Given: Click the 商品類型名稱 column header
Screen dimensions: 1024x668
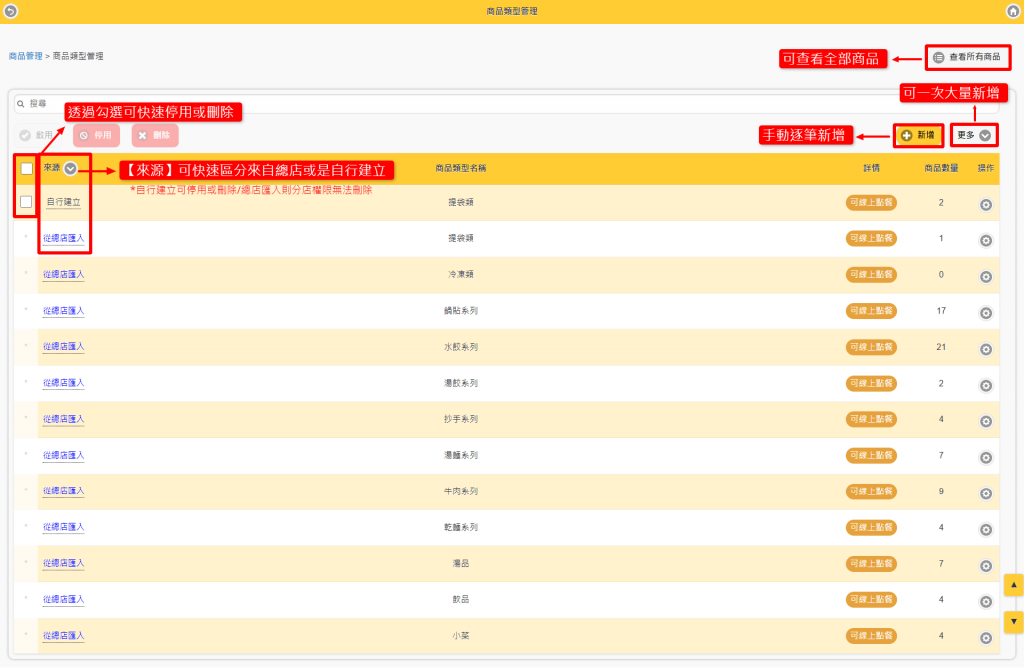Looking at the screenshot, I should pyautogui.click(x=460, y=168).
